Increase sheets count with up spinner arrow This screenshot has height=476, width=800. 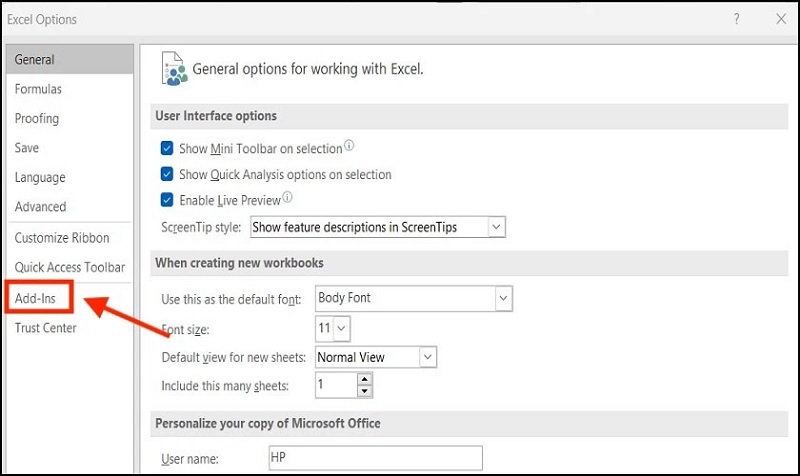click(x=365, y=379)
